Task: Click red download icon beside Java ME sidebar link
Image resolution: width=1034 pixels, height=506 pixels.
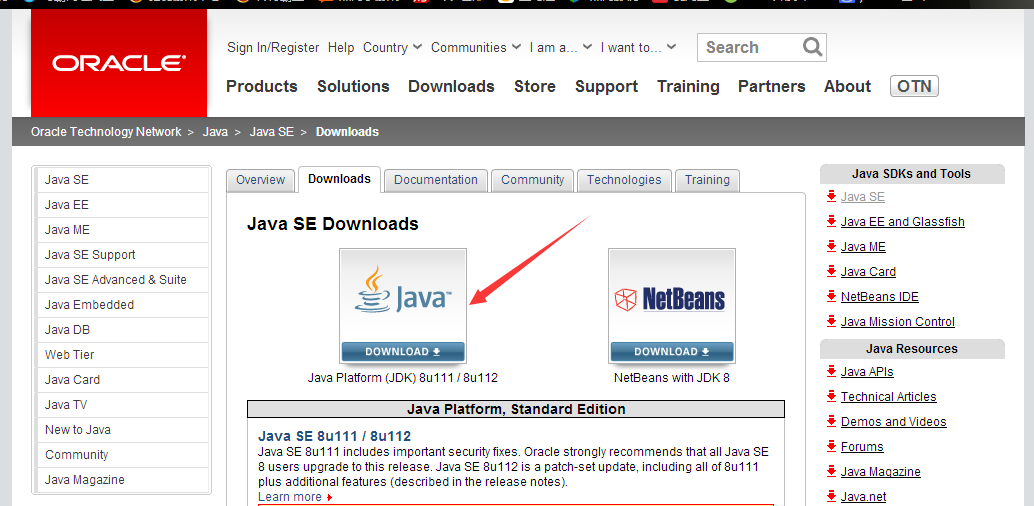Action: pos(831,247)
